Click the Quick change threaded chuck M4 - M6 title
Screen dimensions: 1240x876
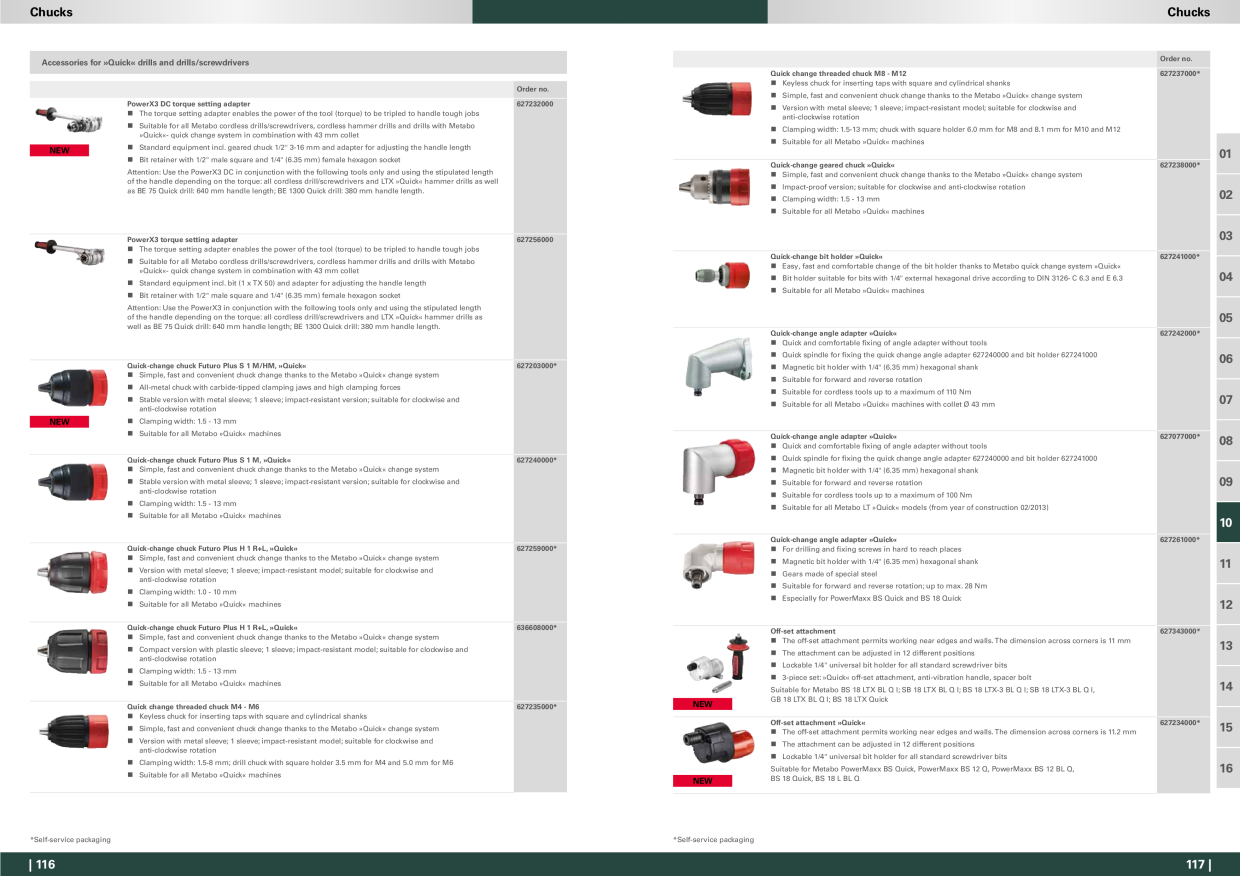click(x=193, y=706)
